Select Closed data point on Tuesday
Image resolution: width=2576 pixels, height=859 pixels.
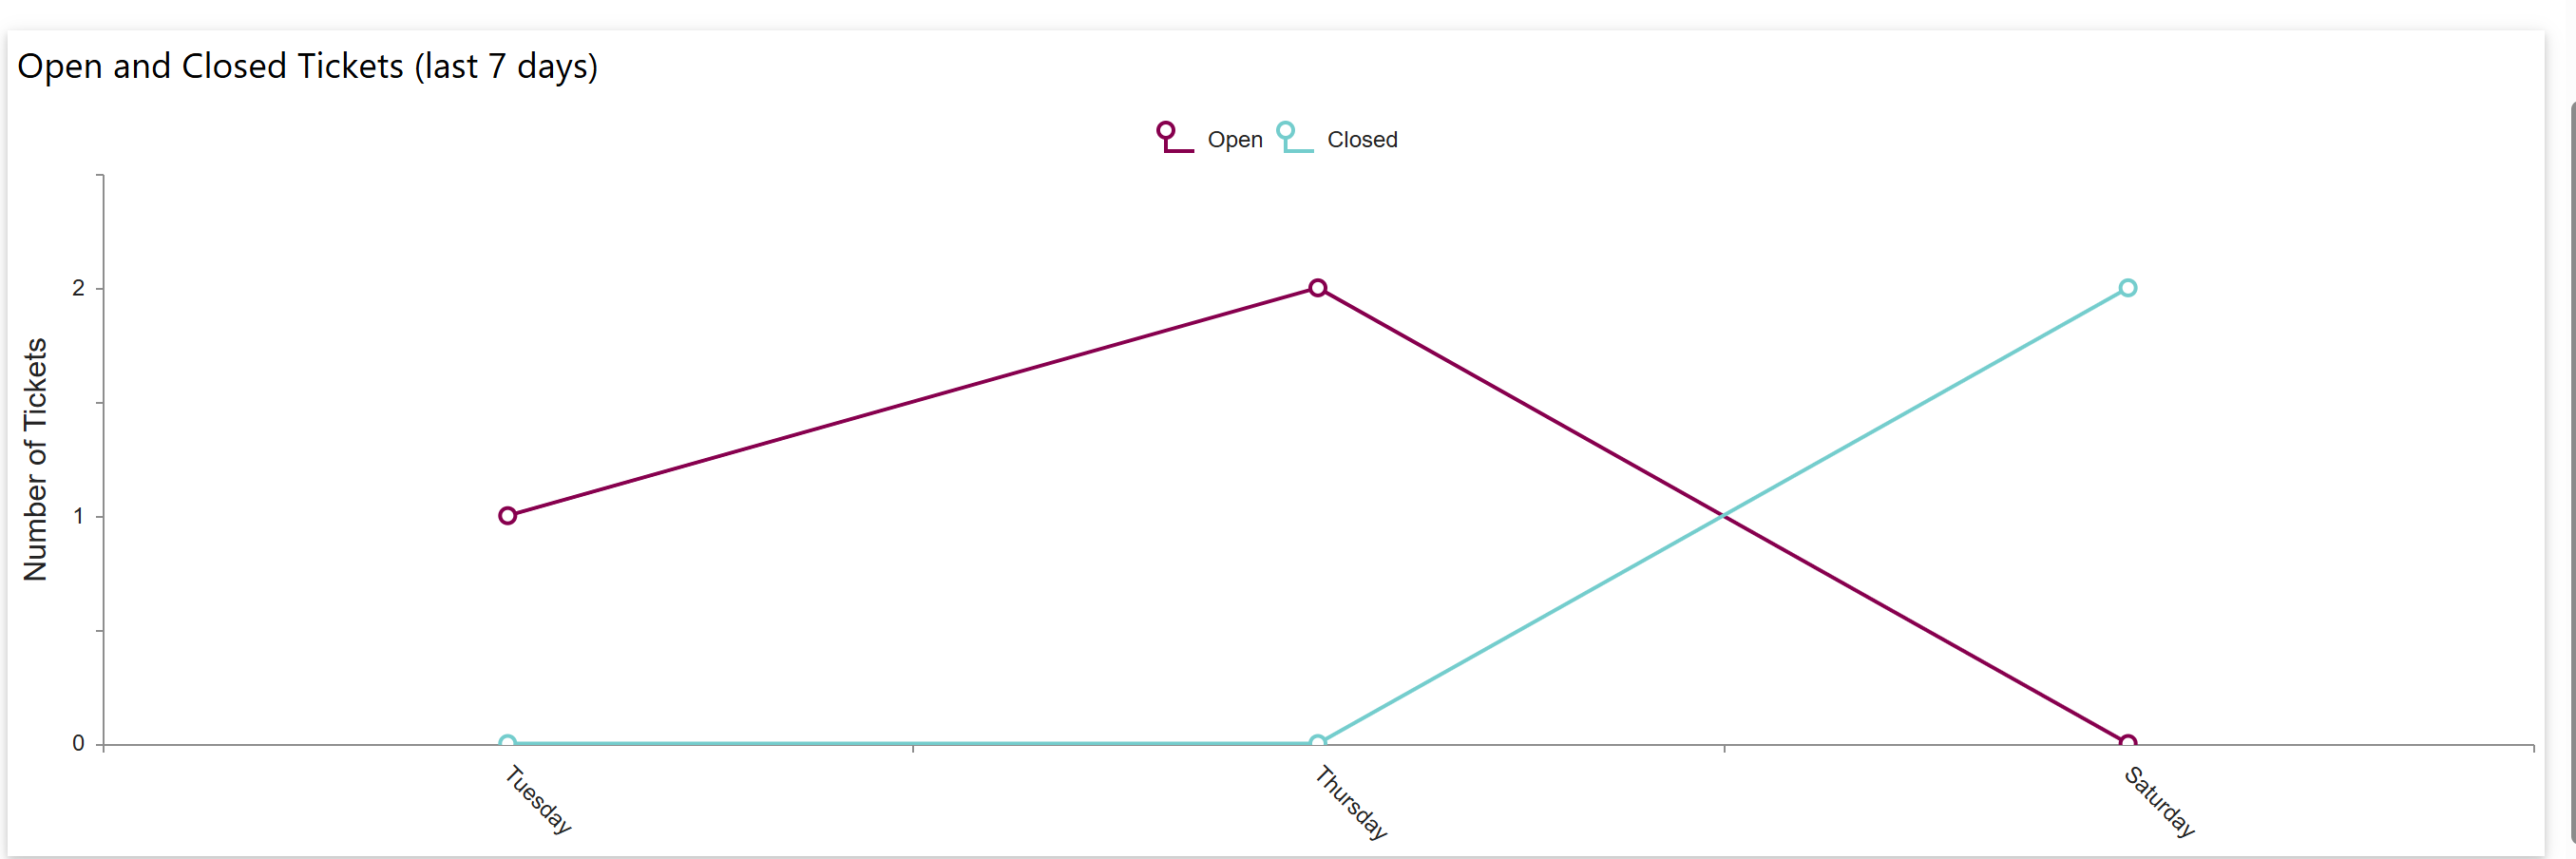pyautogui.click(x=507, y=743)
